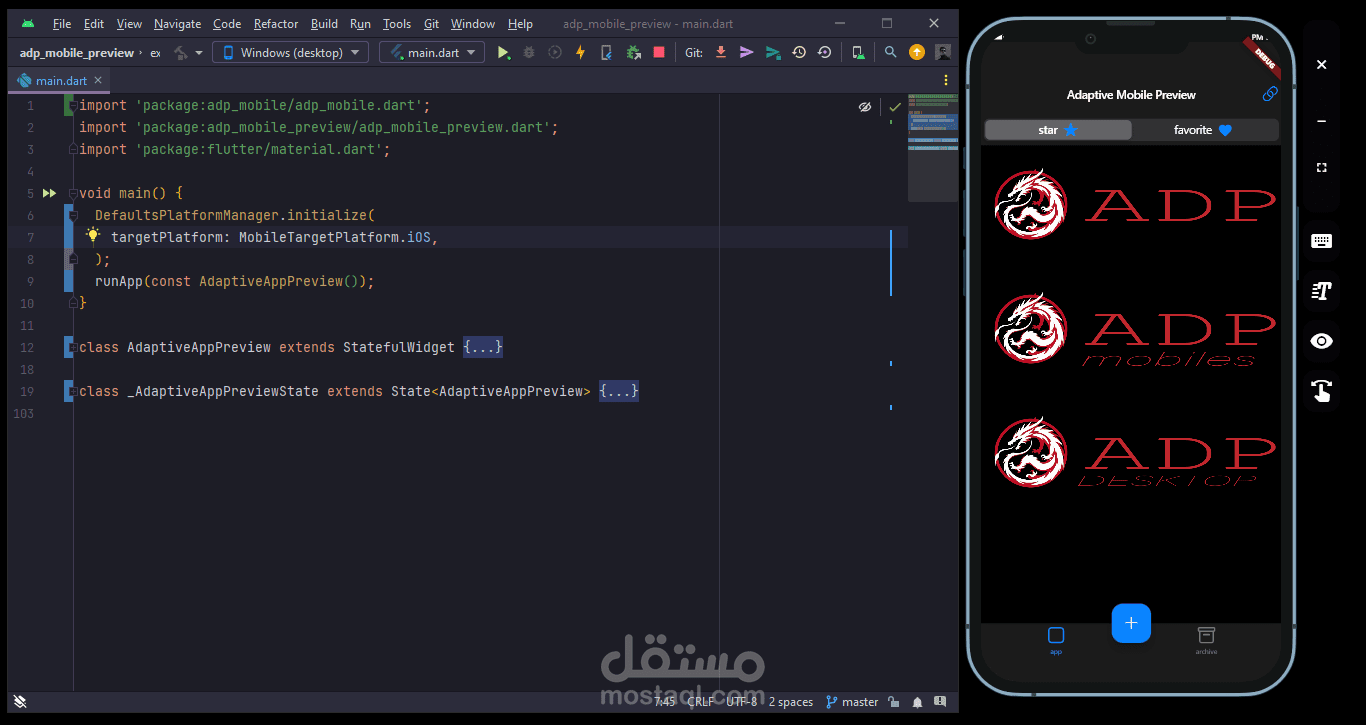Click the Git update project arrow
This screenshot has height=725, width=1366.
point(720,52)
